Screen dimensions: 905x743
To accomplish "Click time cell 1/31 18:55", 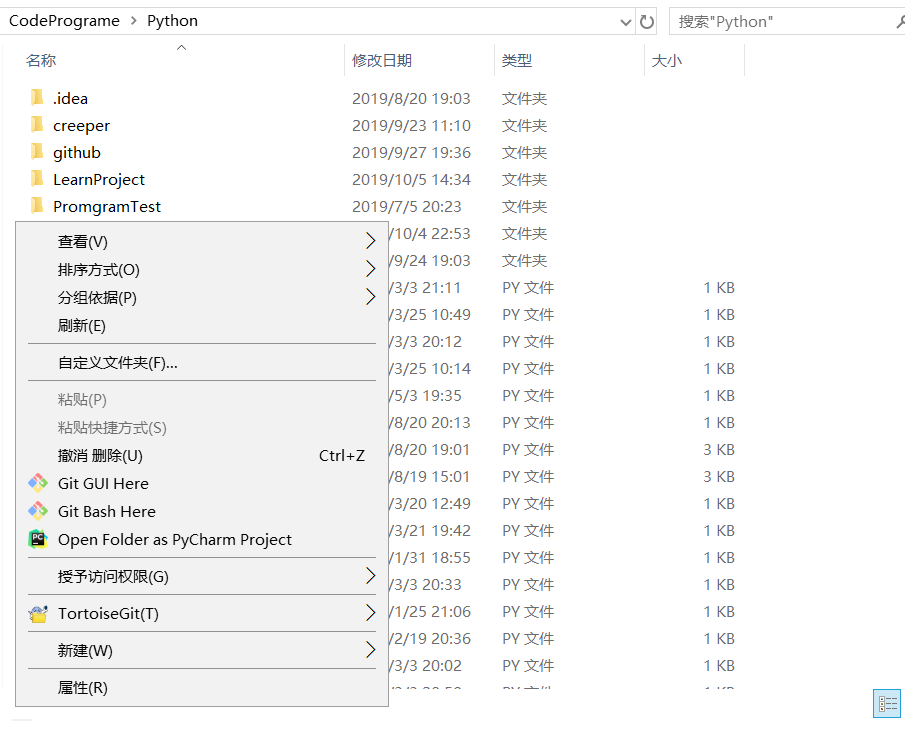I will 430,558.
